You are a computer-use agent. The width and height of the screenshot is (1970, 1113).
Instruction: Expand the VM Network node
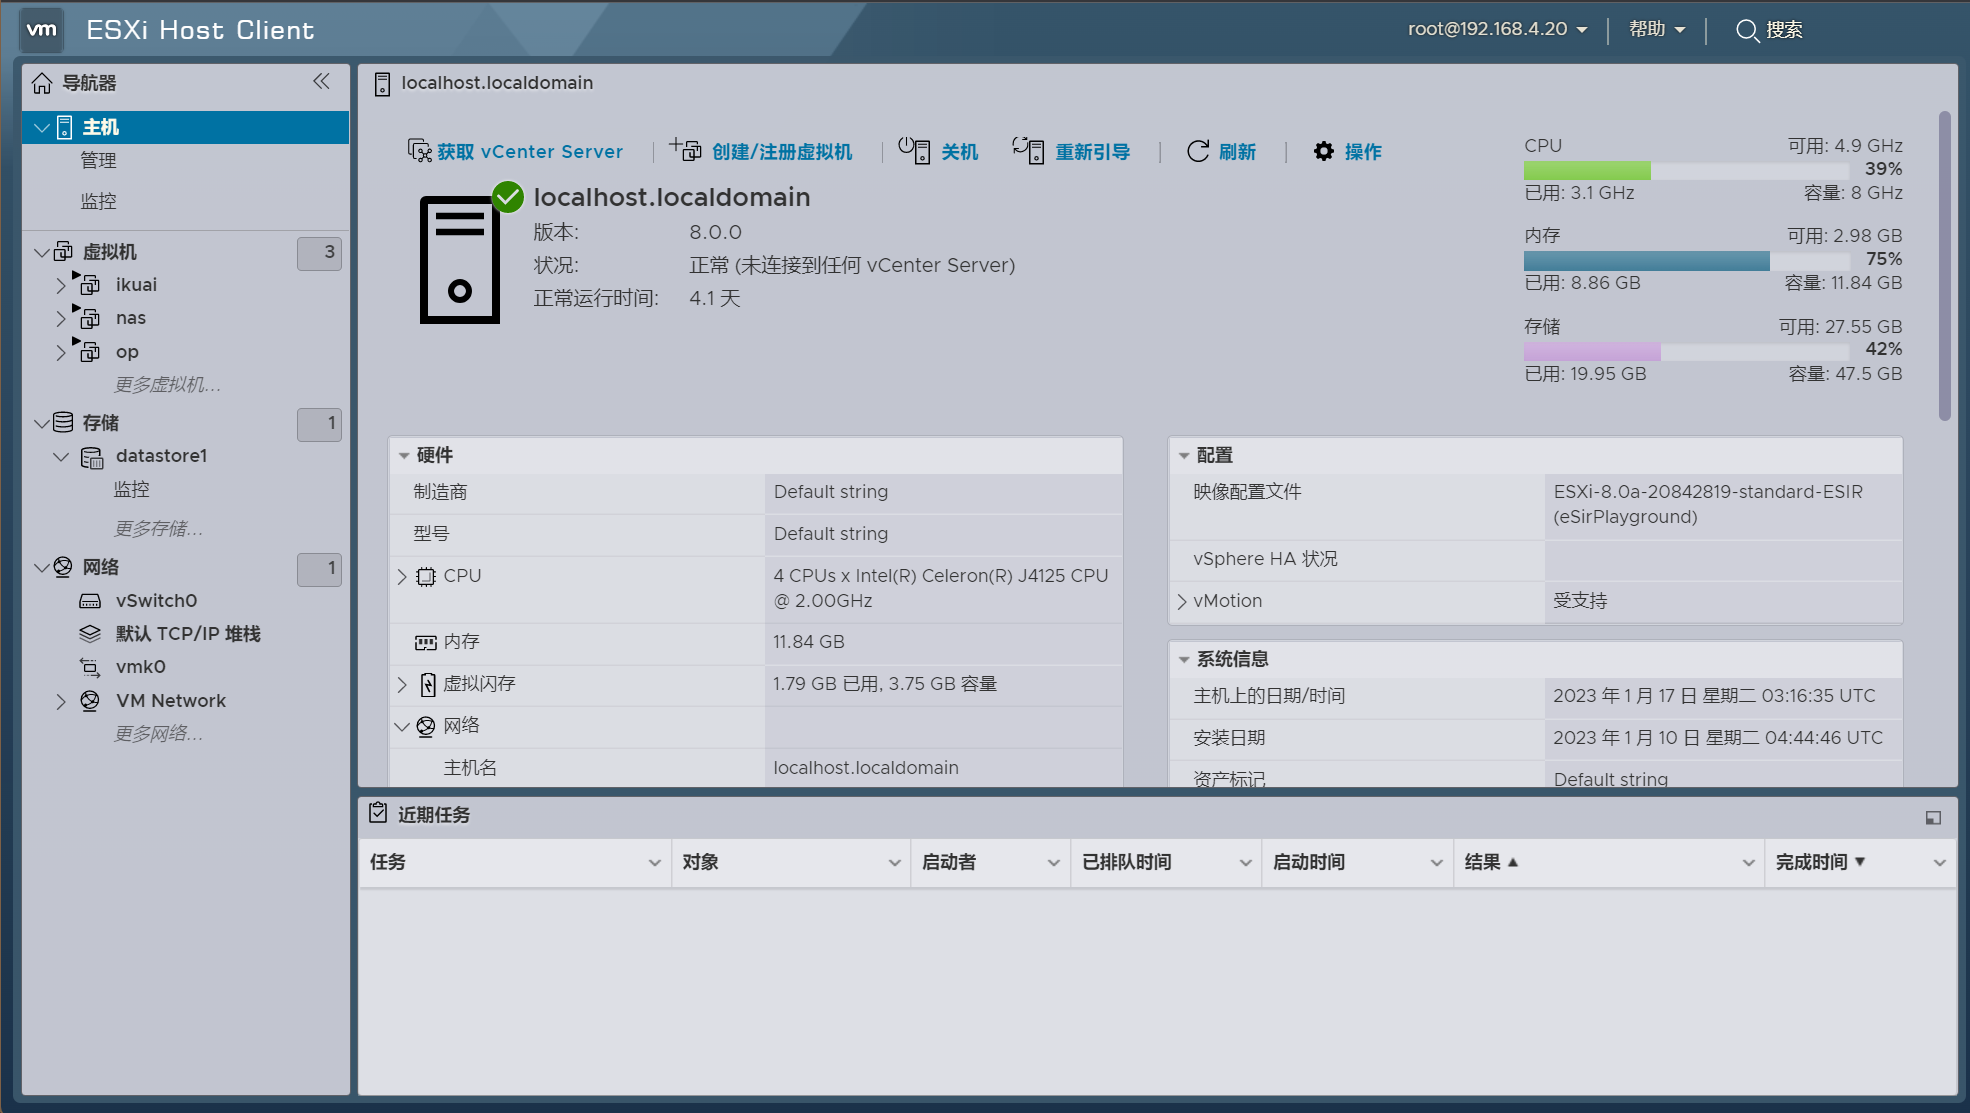[x=61, y=701]
